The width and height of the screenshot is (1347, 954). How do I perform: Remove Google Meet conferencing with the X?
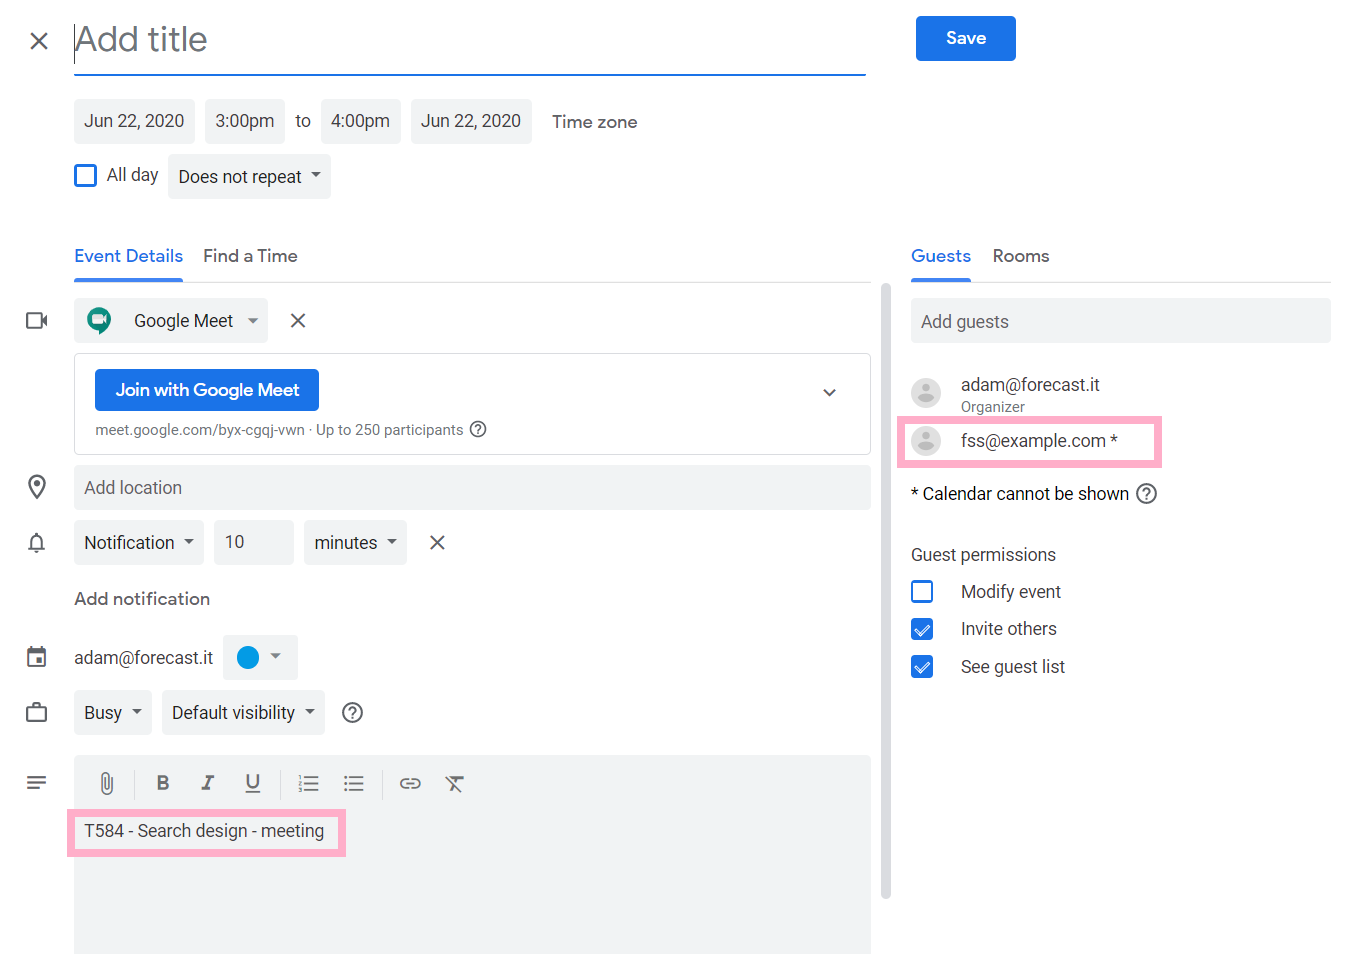[298, 320]
